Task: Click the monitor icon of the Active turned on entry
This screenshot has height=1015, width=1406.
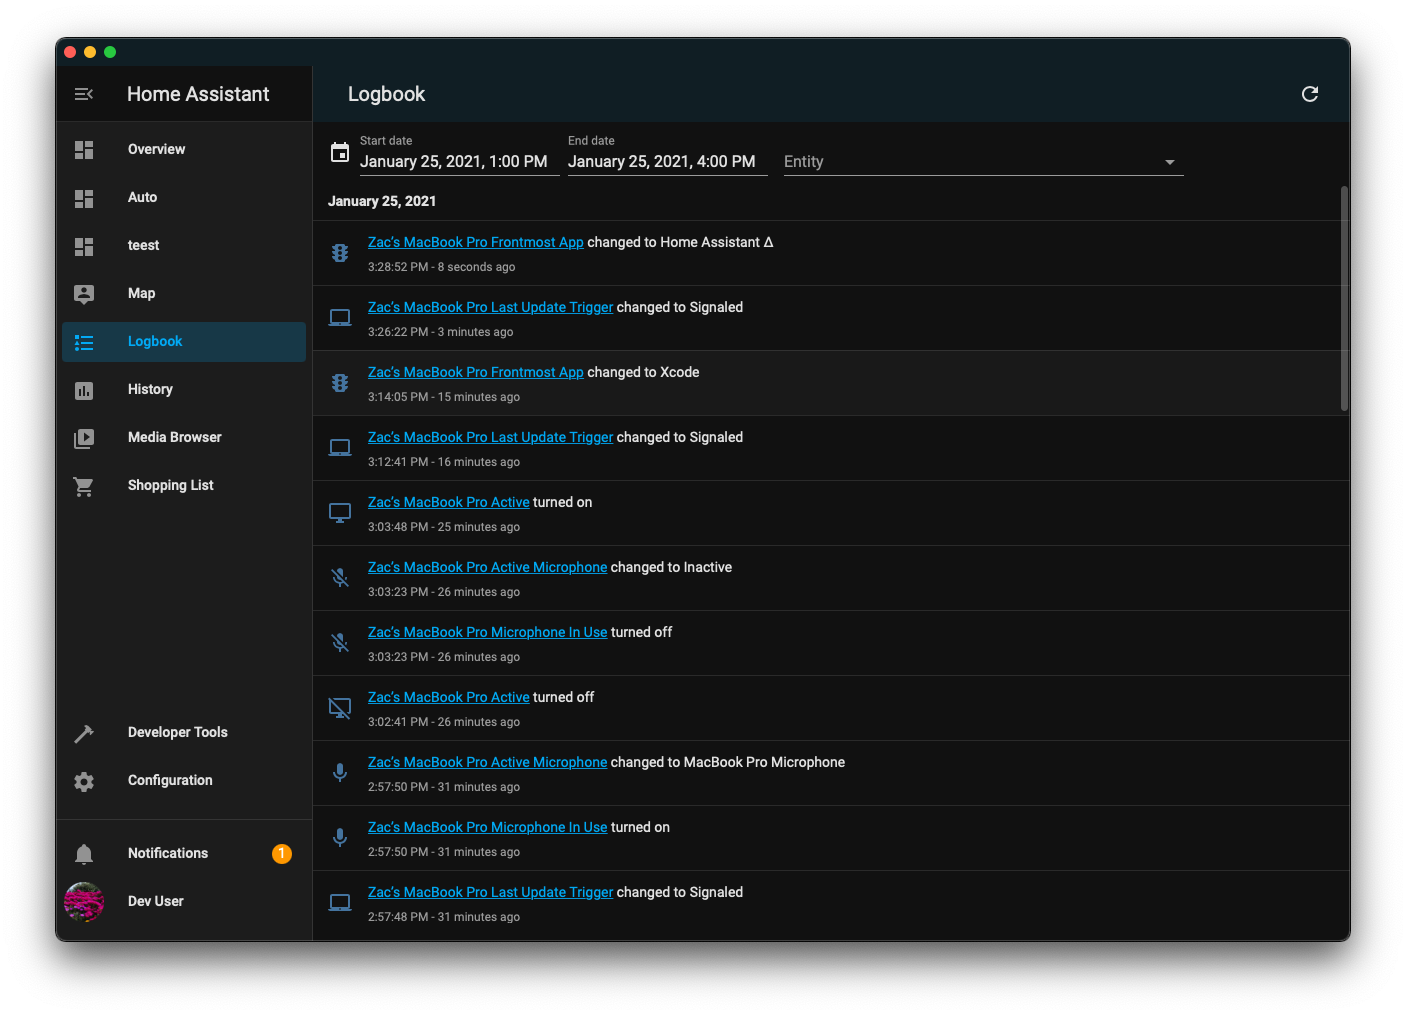Action: click(x=340, y=513)
